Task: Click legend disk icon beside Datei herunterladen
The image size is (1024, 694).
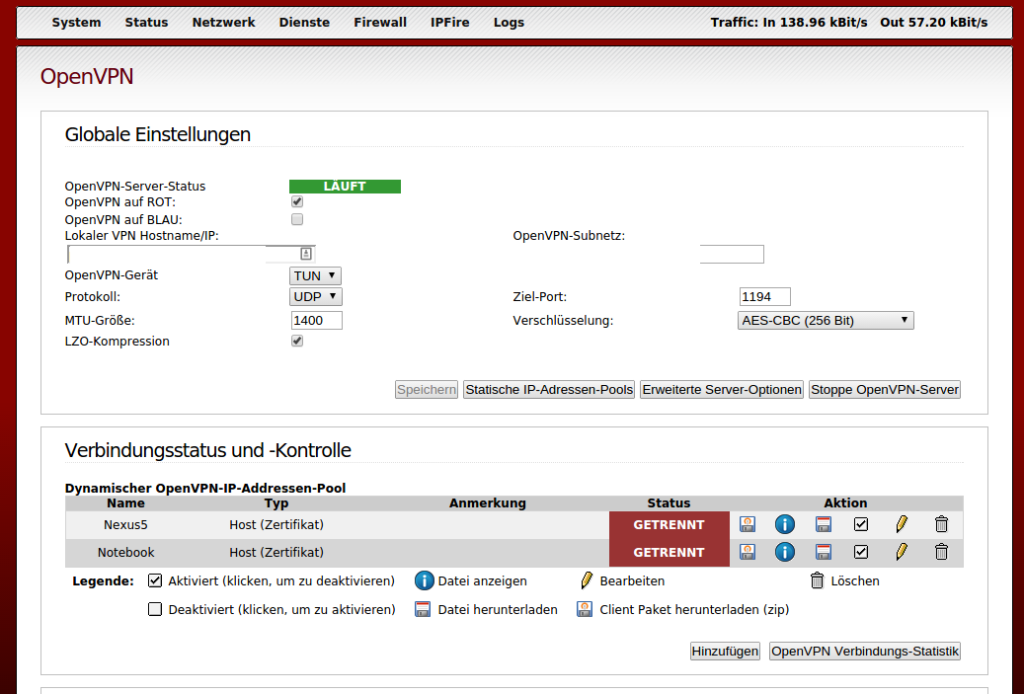Action: pyautogui.click(x=423, y=610)
